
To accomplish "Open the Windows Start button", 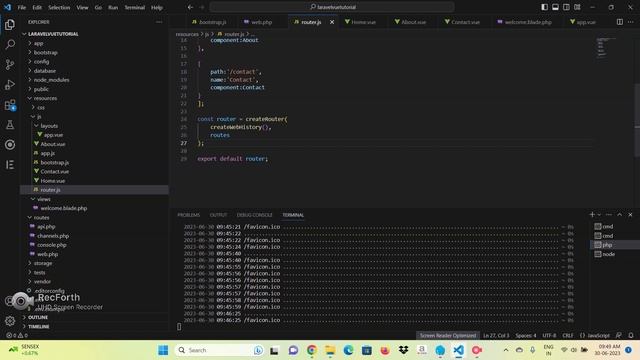I will 163,350.
